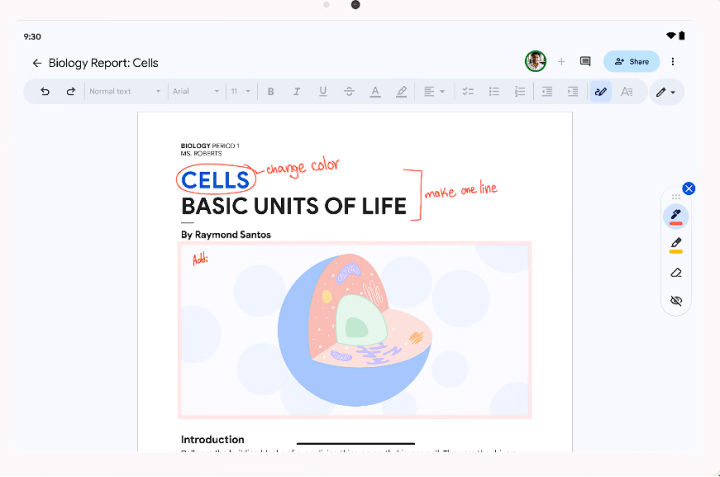
Task: Open the text alignment menu
Action: (x=433, y=92)
